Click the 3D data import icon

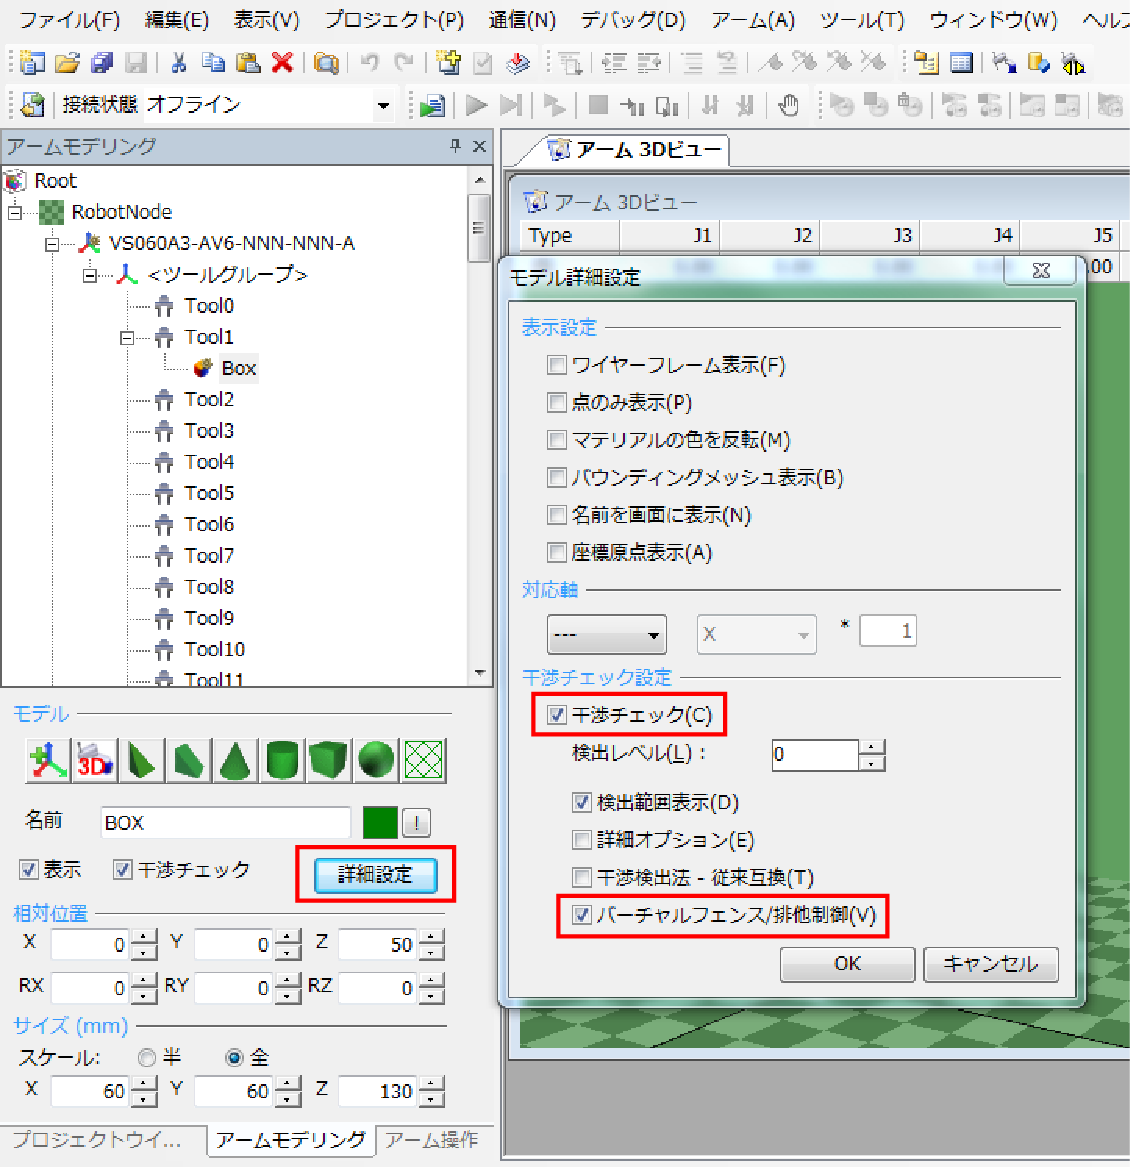(x=95, y=761)
